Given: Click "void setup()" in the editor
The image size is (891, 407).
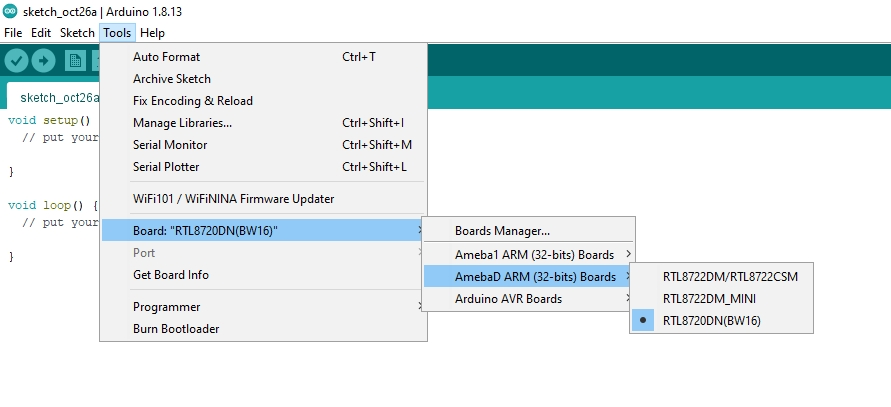Looking at the screenshot, I should (49, 121).
